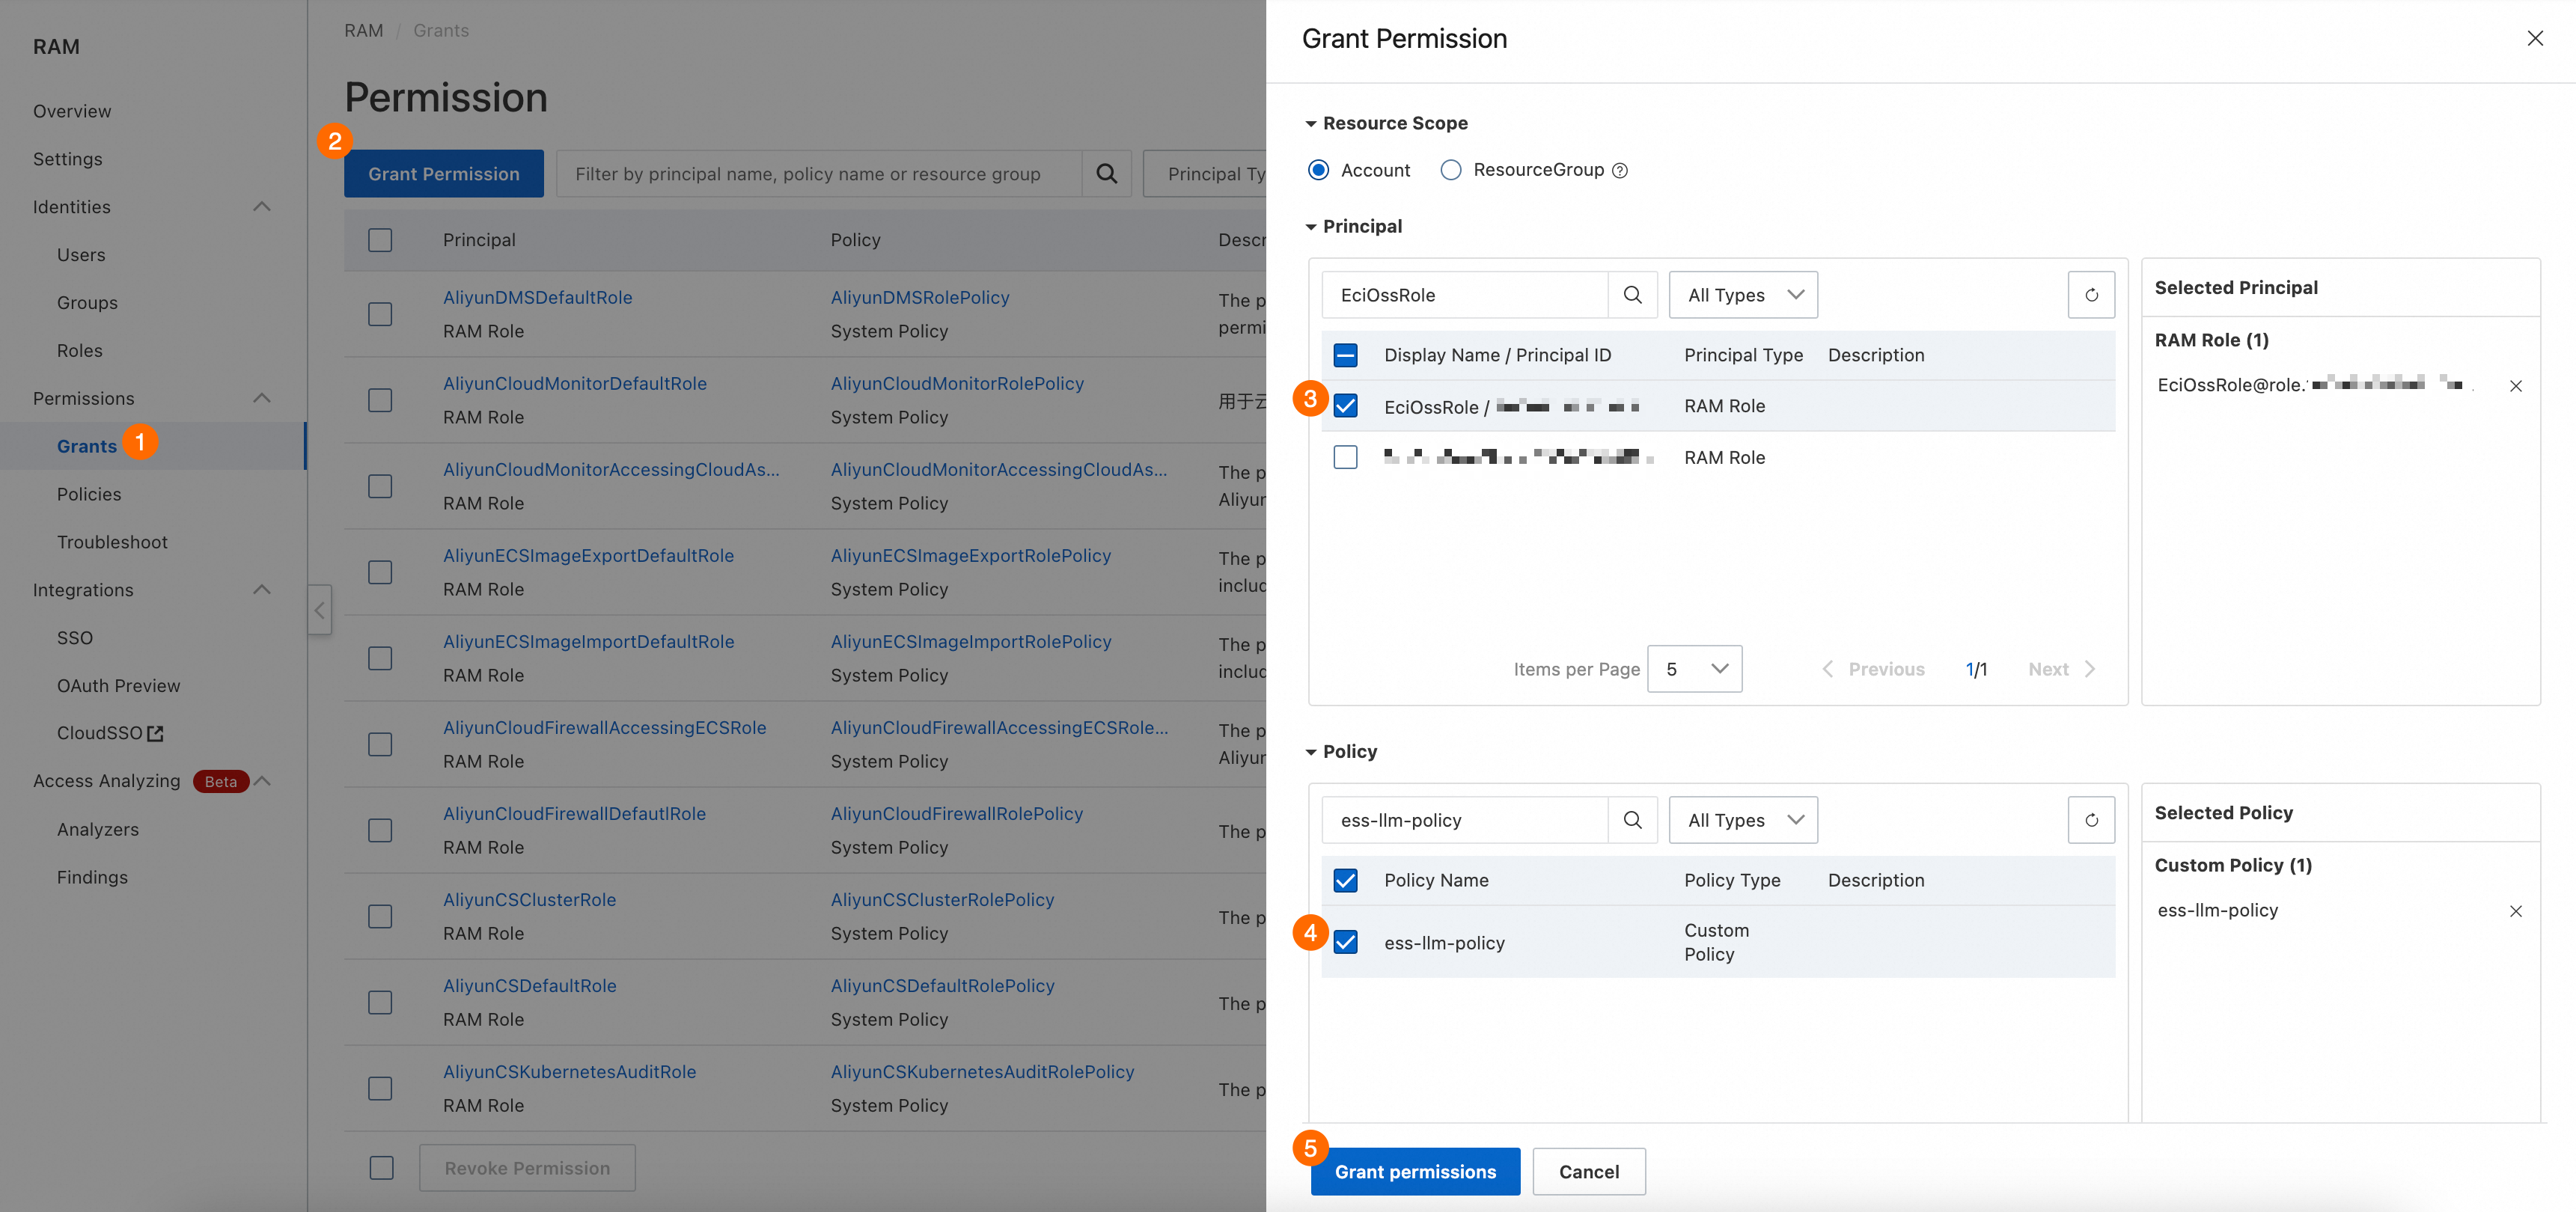
Task: Open the principal All Types dropdown
Action: 1743,295
